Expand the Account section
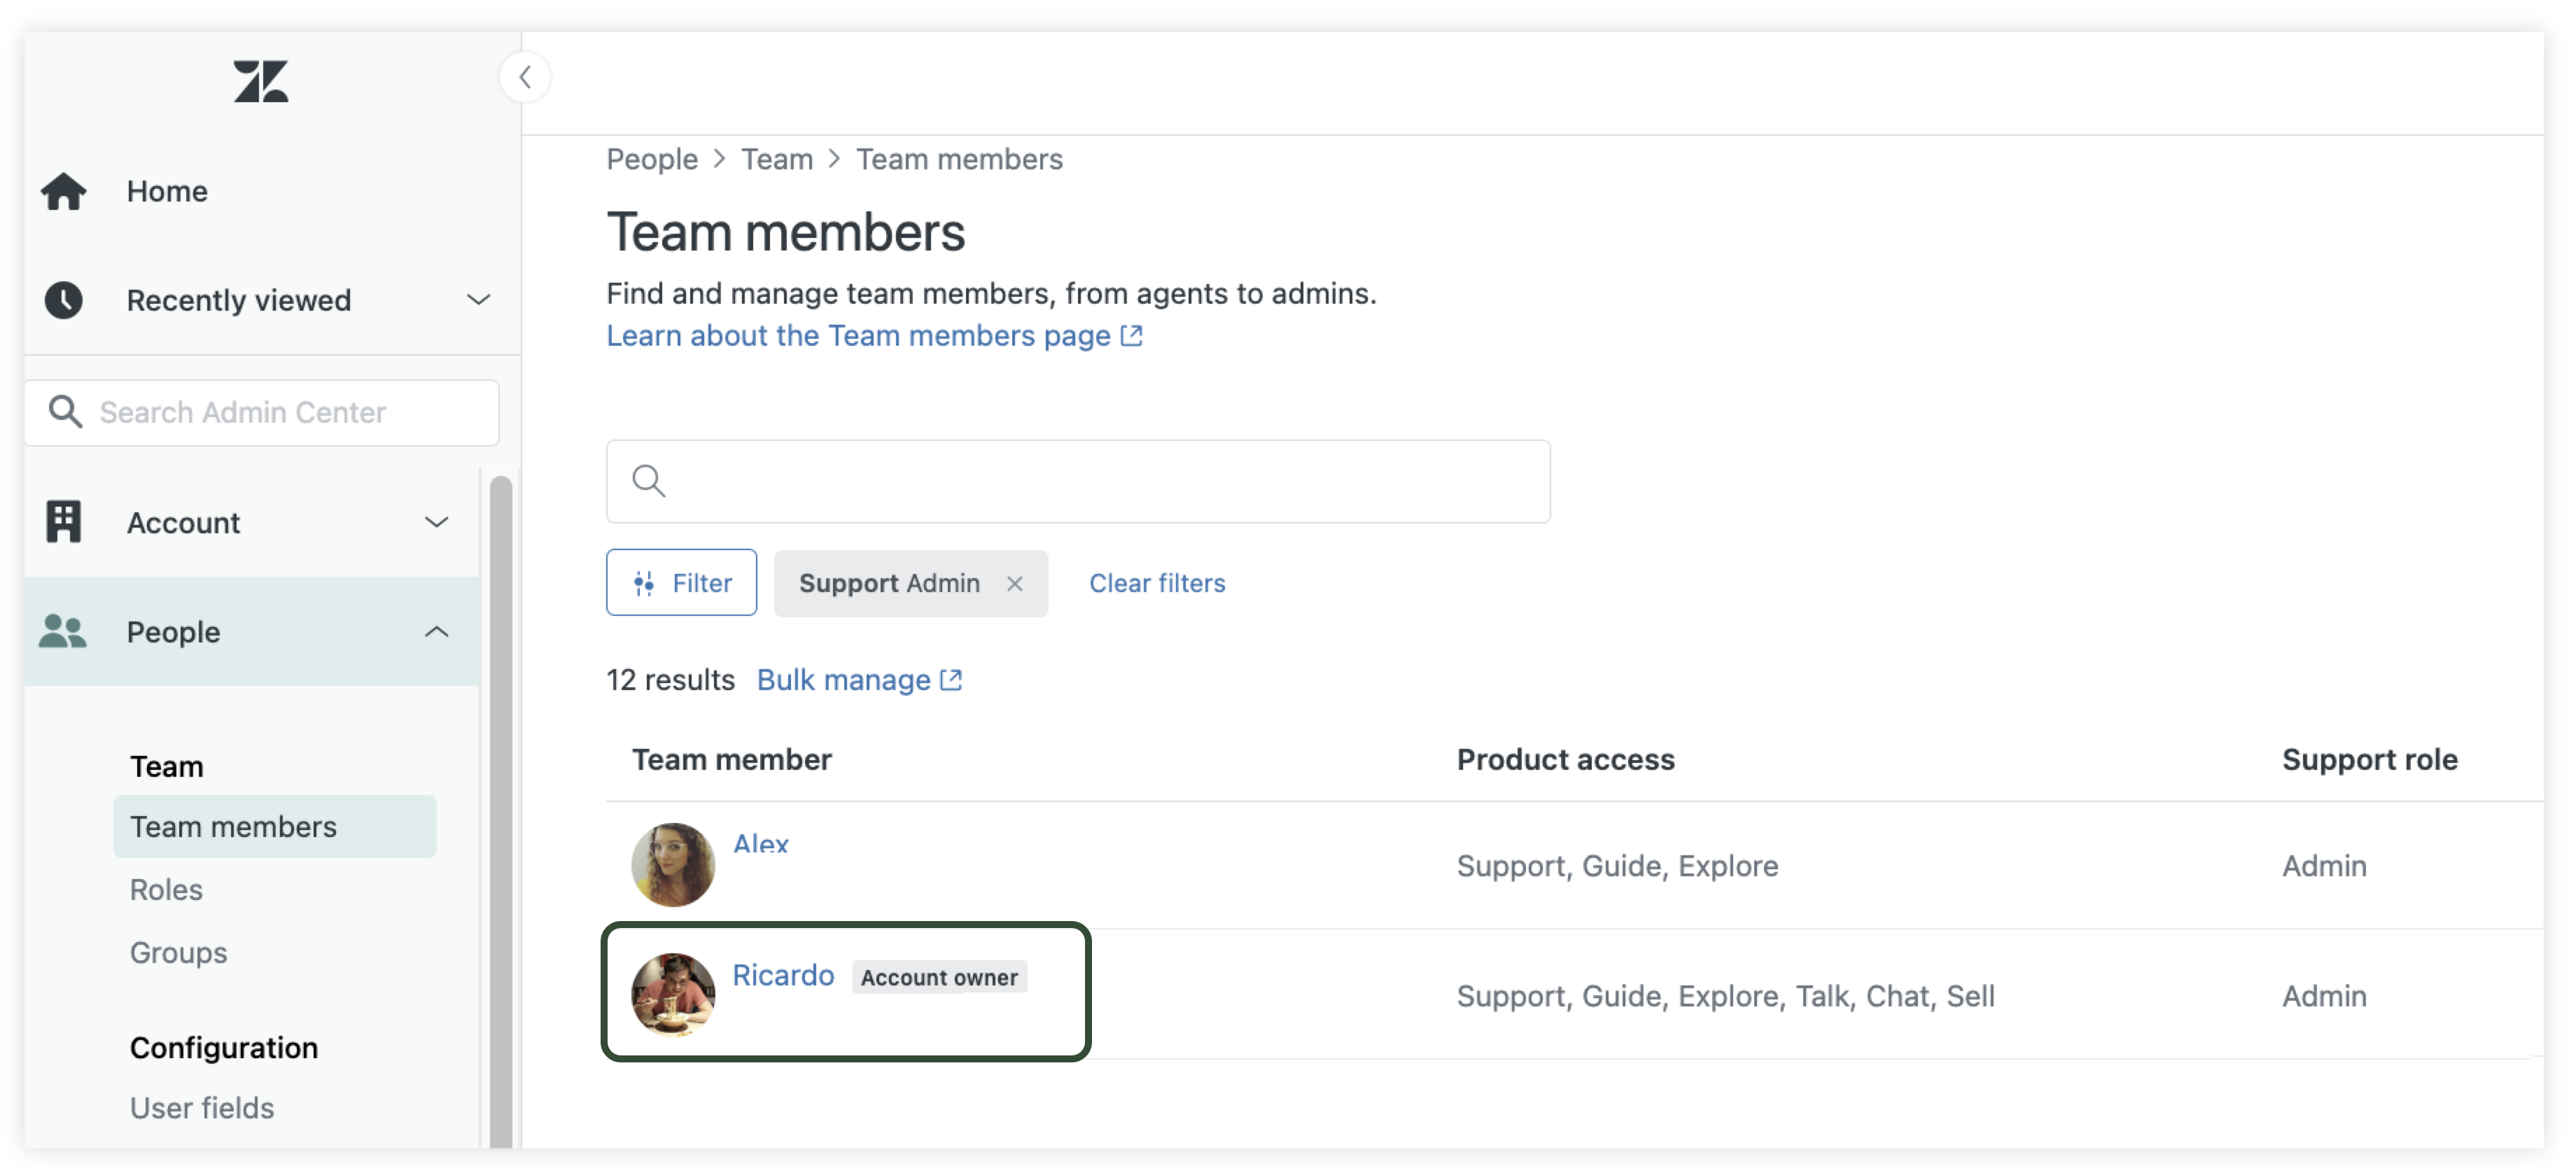The image size is (2576, 1173). pos(436,522)
